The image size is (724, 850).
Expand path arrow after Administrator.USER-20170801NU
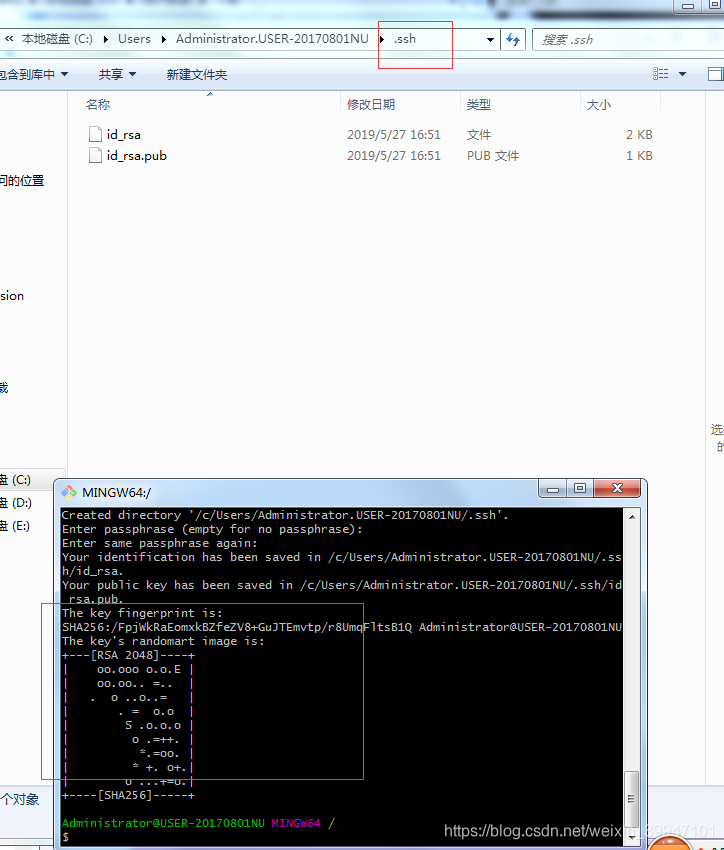(382, 40)
